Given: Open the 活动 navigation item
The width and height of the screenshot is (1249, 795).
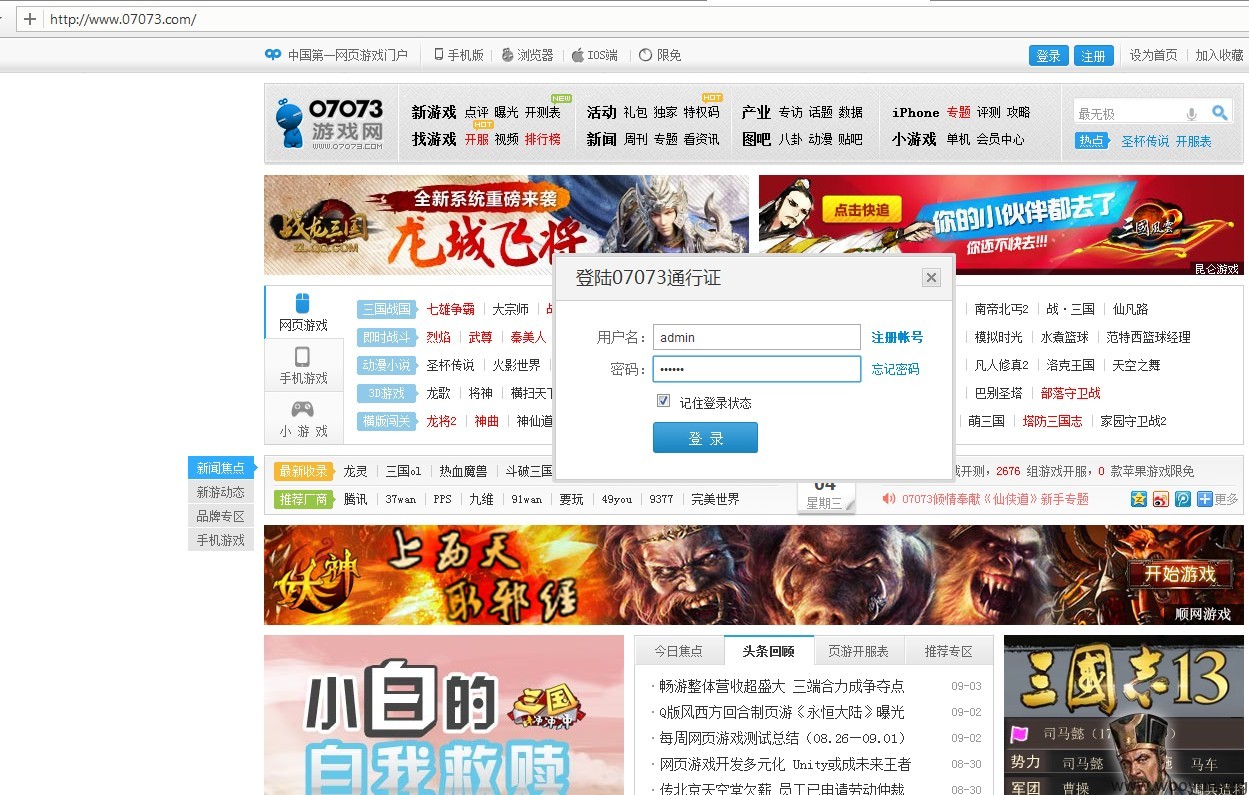Looking at the screenshot, I should point(601,112).
